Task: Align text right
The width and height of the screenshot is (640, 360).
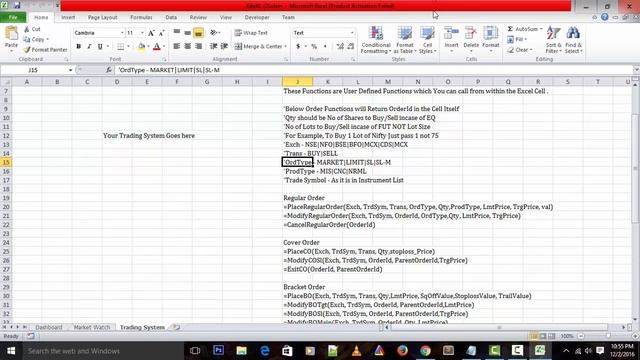Action: pyautogui.click(x=198, y=47)
